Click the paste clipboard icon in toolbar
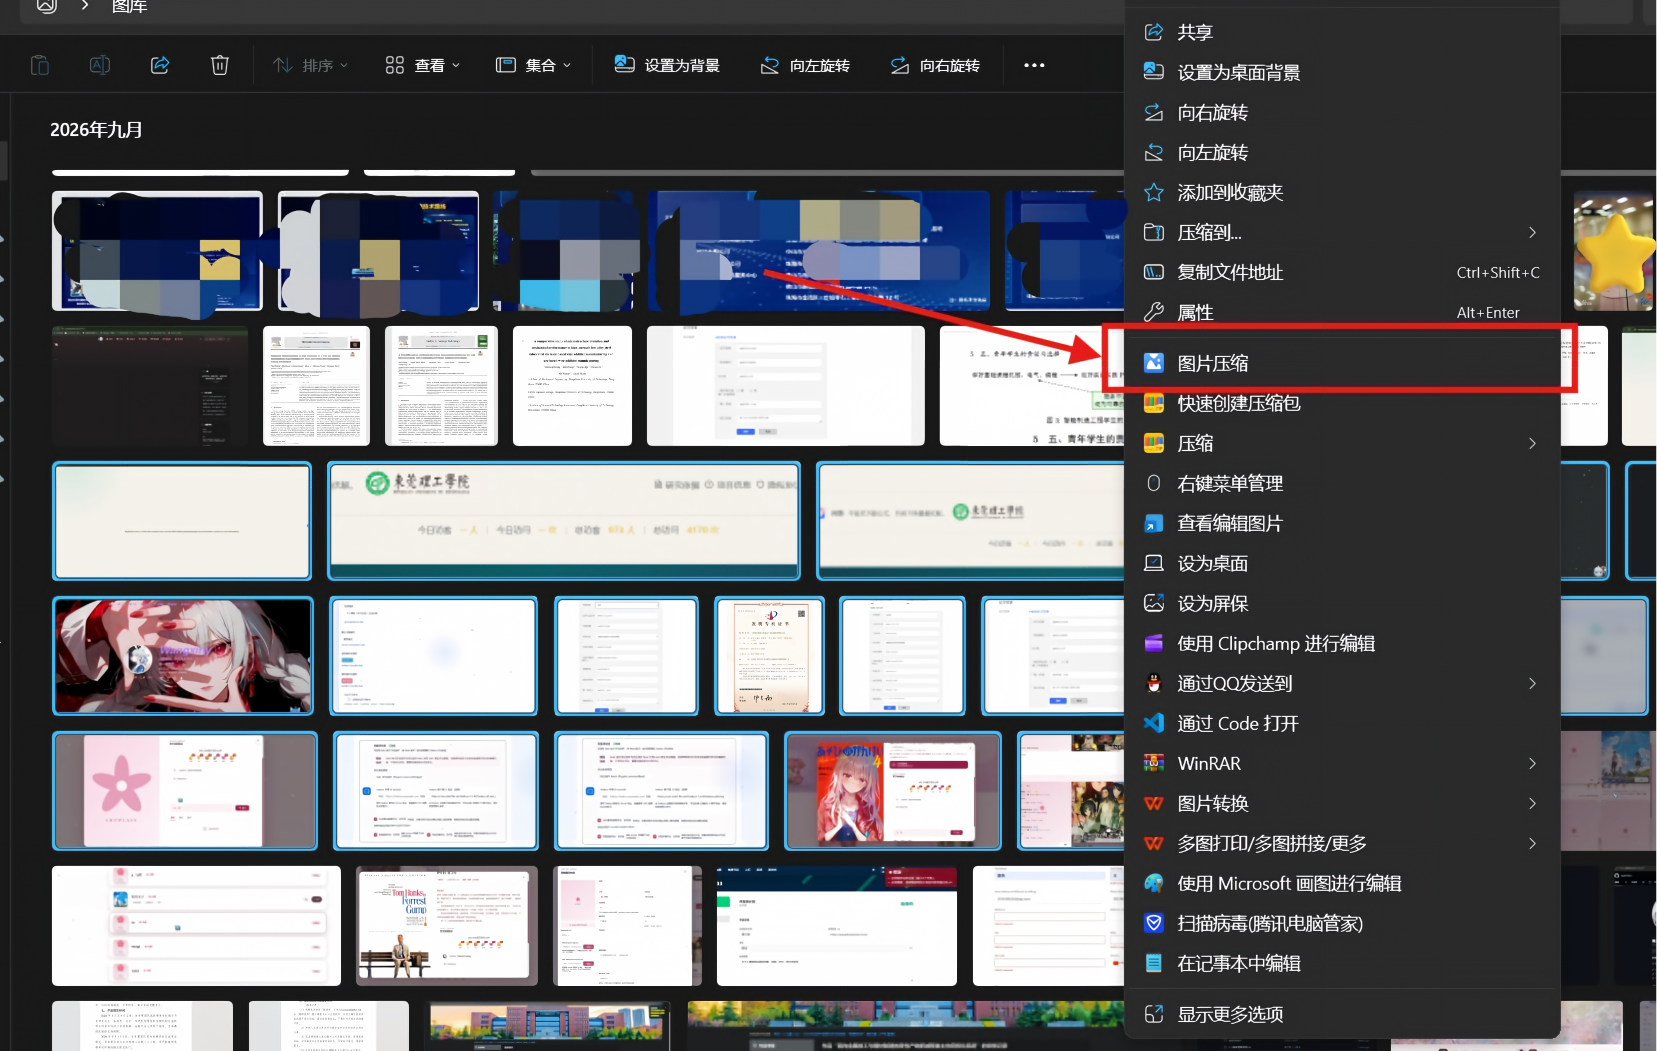This screenshot has height=1051, width=1657. click(x=40, y=65)
